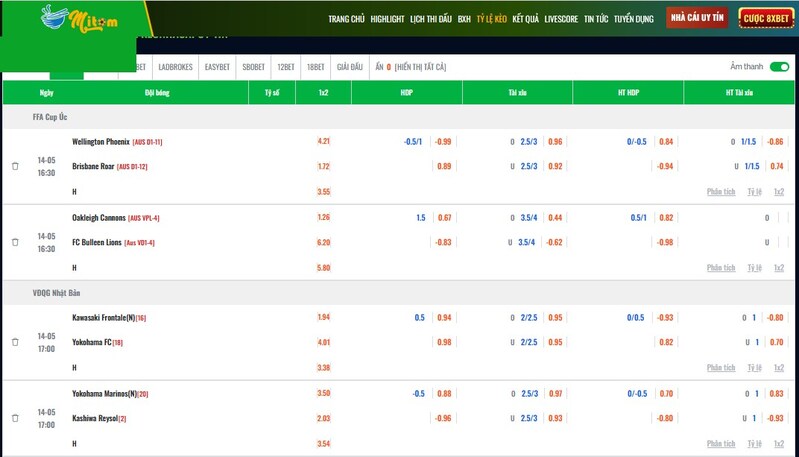This screenshot has width=799, height=457.
Task: Open 1x2 link for Kawasaki Frontale match
Action: [779, 367]
